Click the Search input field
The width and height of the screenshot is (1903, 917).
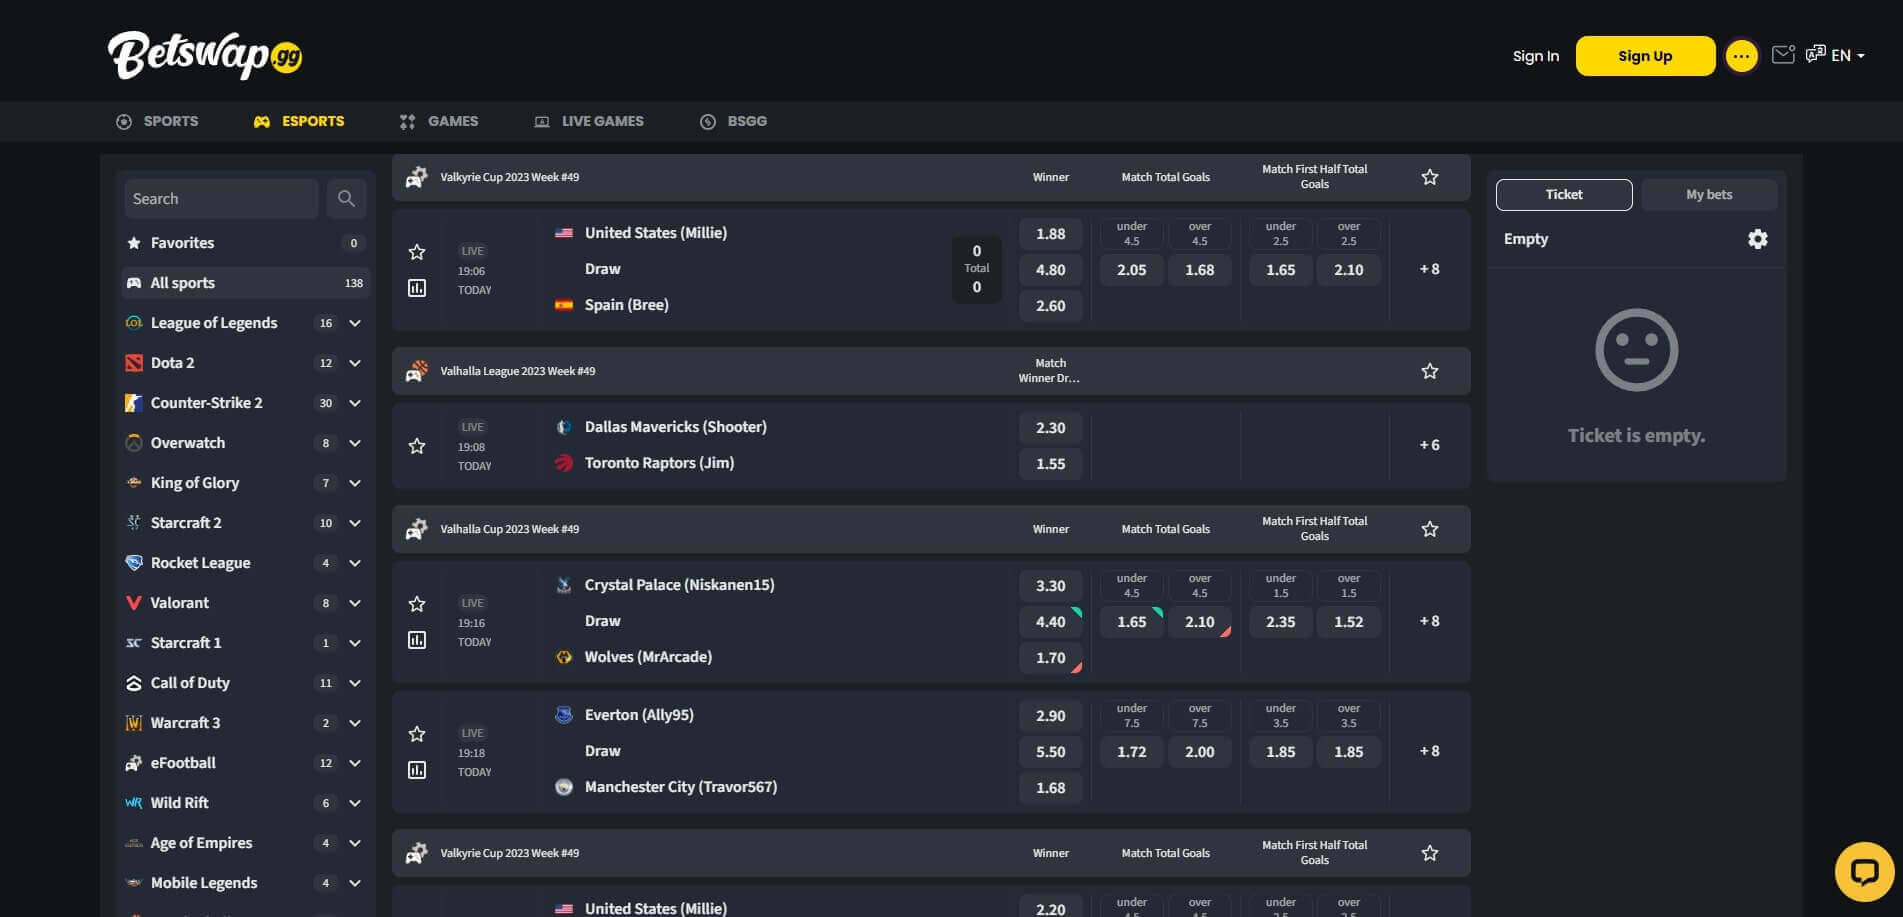coord(220,198)
